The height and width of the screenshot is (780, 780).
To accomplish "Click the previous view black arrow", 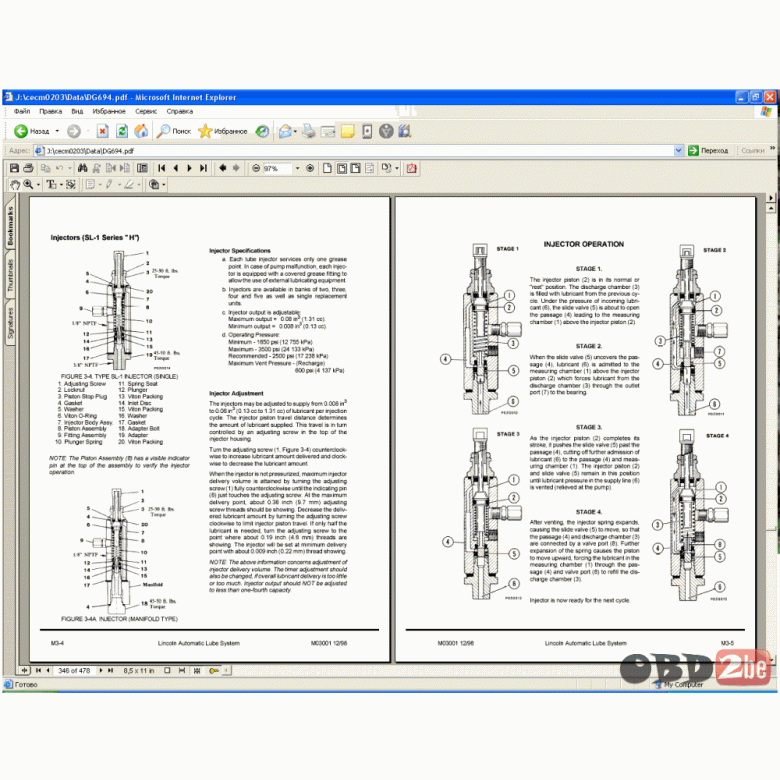I will coord(222,168).
